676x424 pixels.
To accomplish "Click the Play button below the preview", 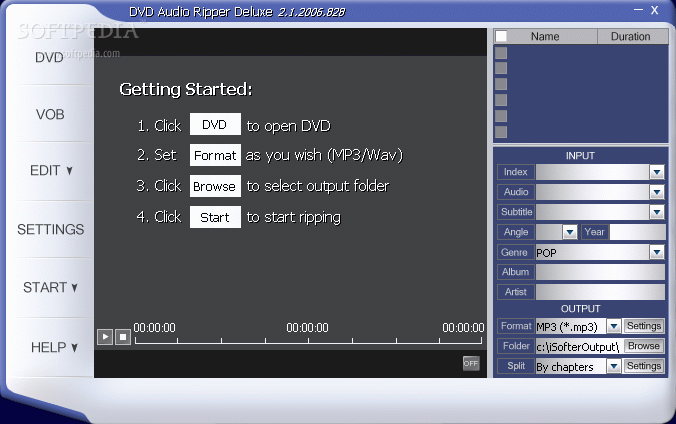I will pos(105,336).
